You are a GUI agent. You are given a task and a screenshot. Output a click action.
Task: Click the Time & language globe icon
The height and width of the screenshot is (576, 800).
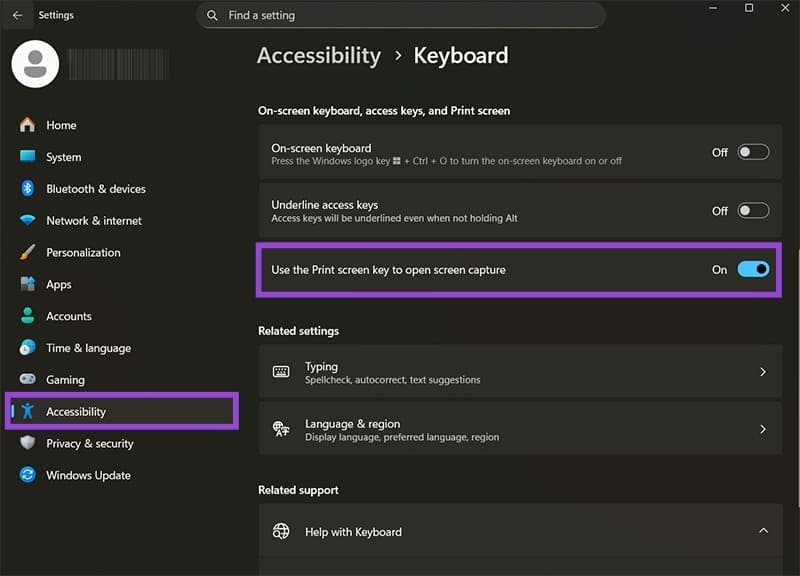(x=27, y=348)
